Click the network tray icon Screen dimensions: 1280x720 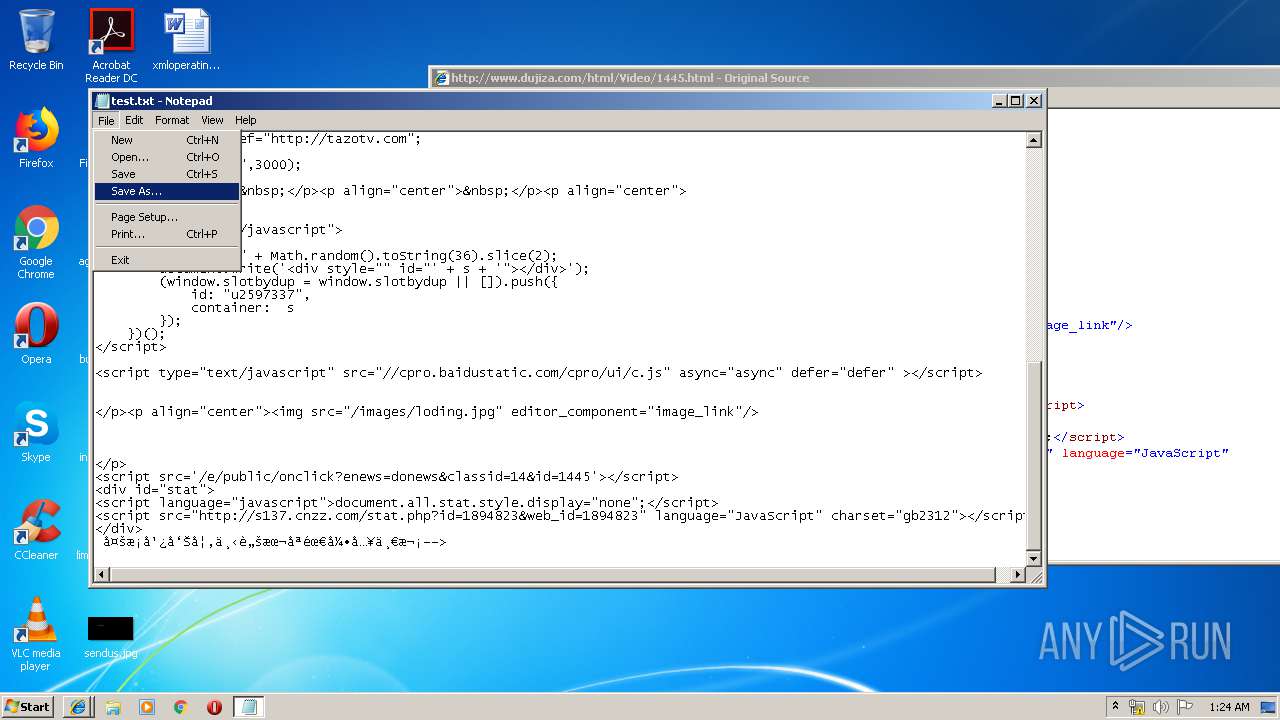(1137, 707)
